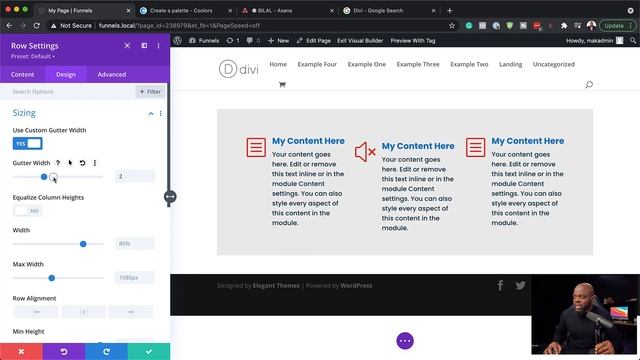The image size is (640, 360).
Task: Switch to Divi - Google Search tab
Action: (389, 11)
